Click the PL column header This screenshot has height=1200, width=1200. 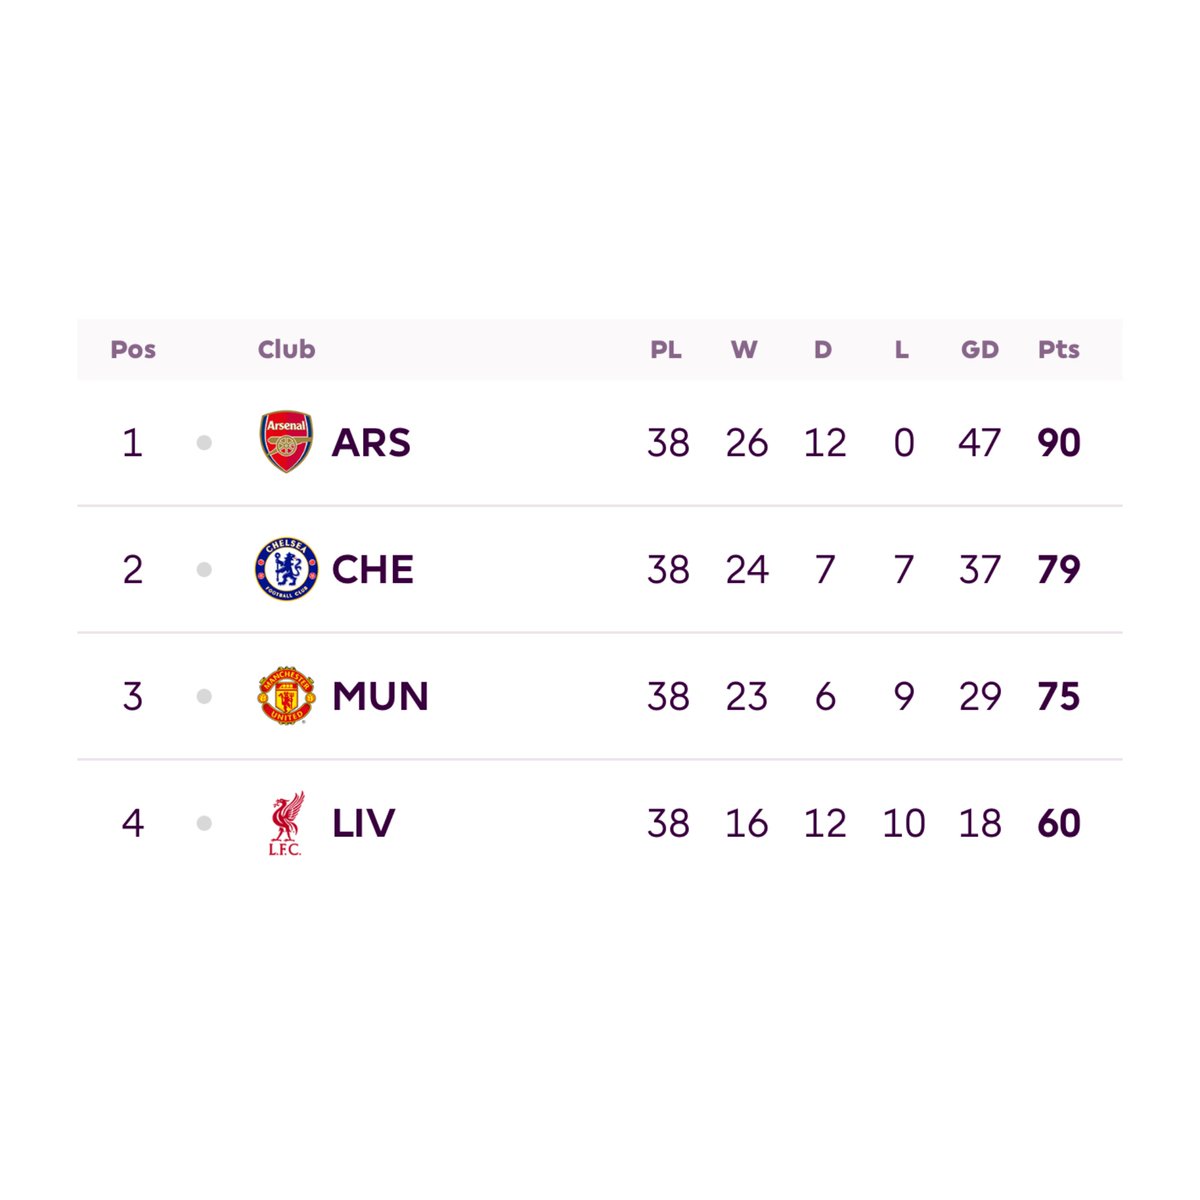click(x=666, y=349)
